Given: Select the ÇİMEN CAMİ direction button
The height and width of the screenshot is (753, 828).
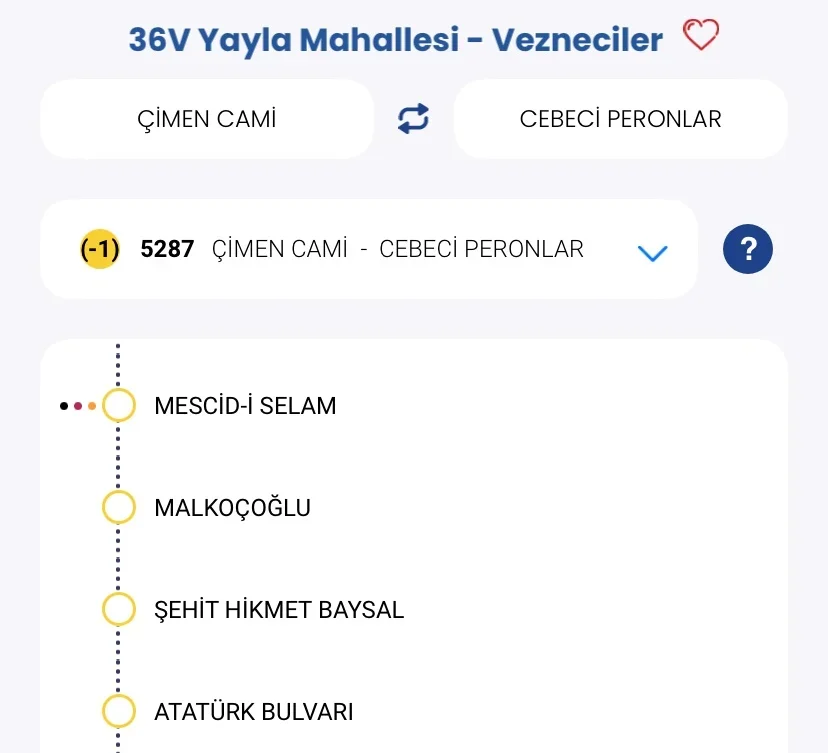Looking at the screenshot, I should [x=206, y=119].
